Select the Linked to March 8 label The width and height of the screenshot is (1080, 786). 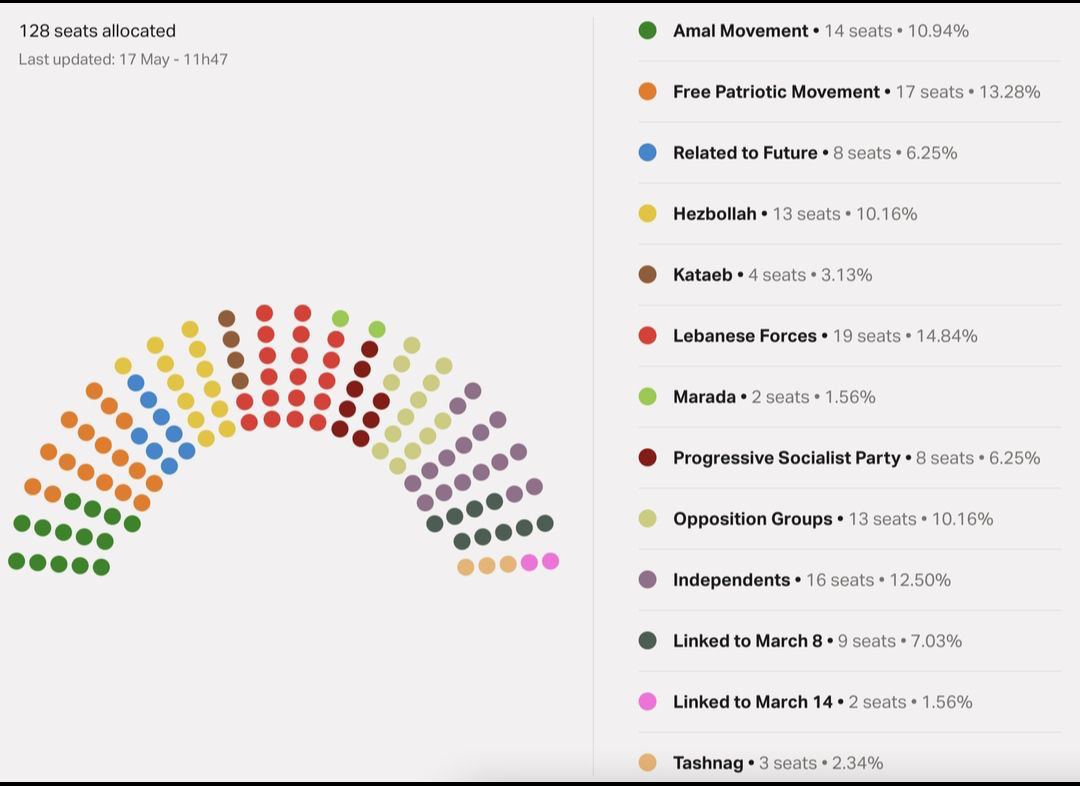coord(747,641)
